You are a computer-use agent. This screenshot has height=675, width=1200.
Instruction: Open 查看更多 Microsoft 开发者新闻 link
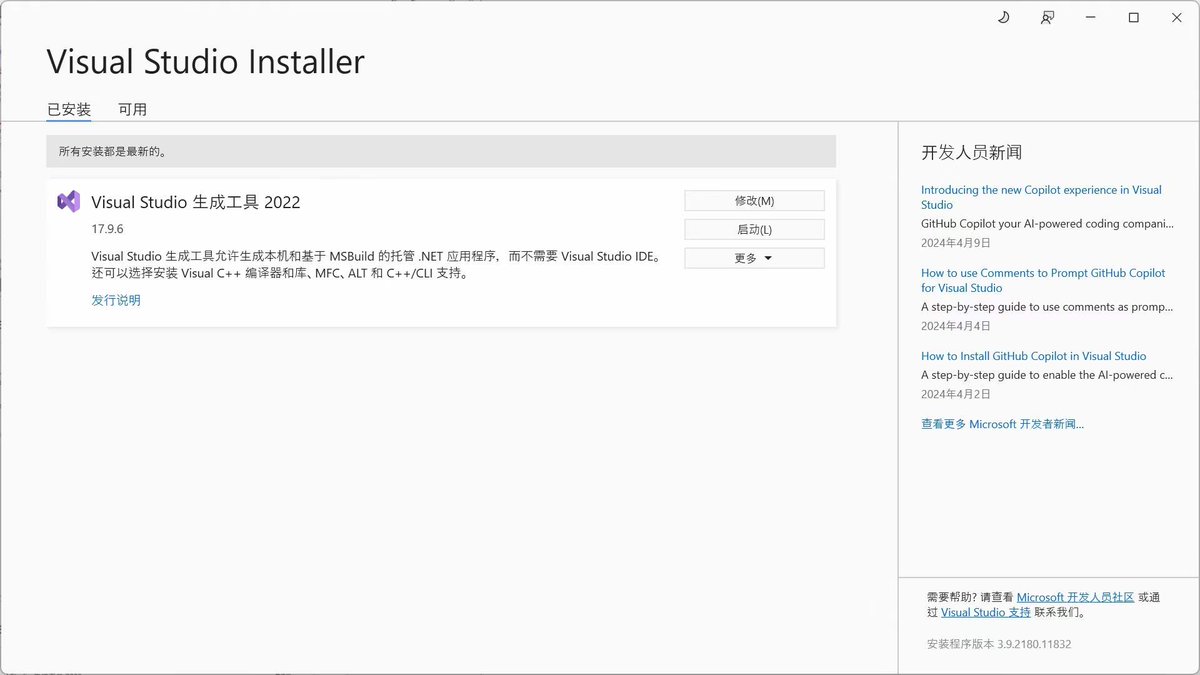[1002, 424]
